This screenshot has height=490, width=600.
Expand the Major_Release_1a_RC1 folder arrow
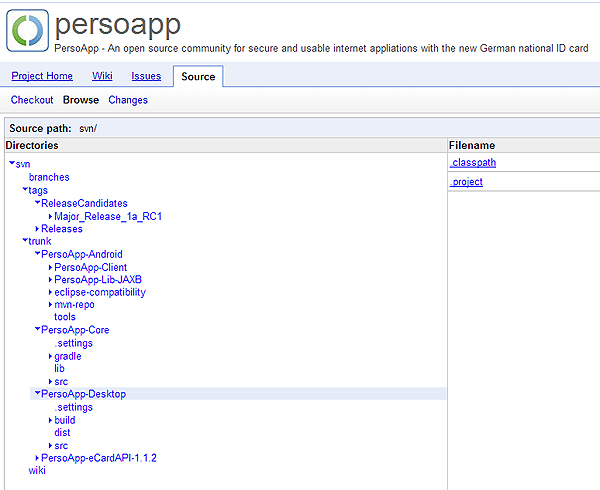pyautogui.click(x=51, y=217)
